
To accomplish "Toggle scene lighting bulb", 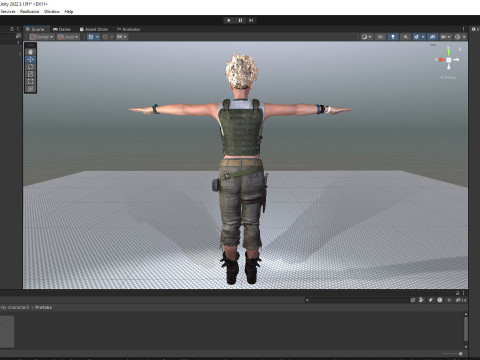I will pos(393,37).
